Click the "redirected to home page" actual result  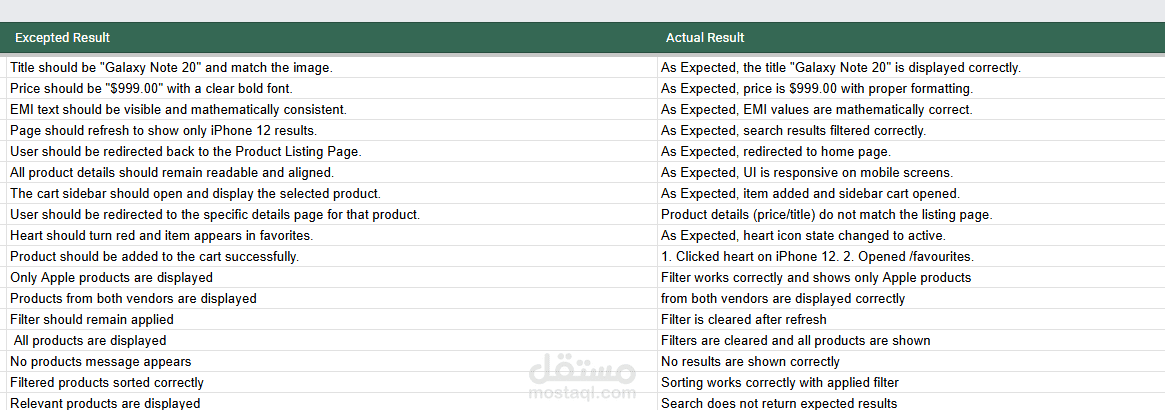pyautogui.click(x=775, y=152)
